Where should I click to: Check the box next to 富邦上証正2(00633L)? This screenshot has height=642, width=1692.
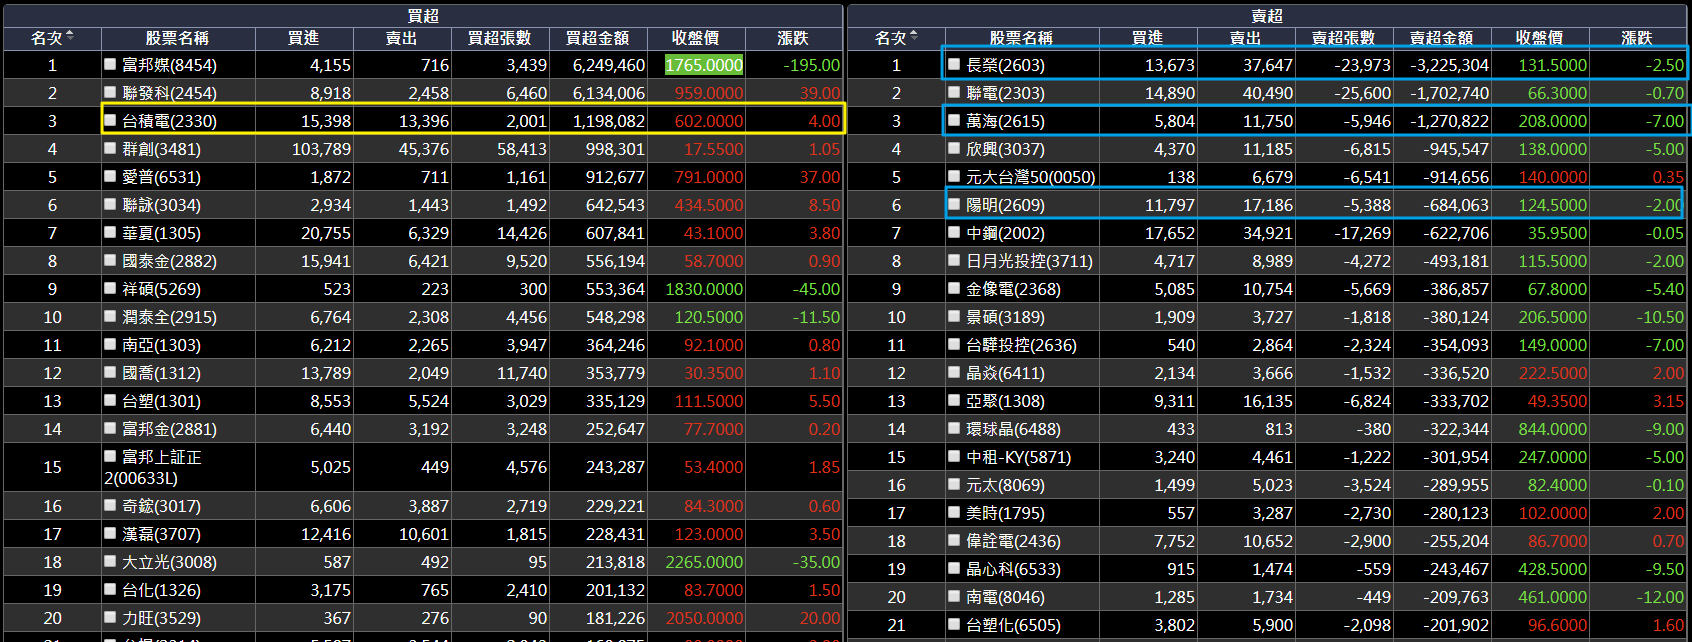[x=110, y=456]
